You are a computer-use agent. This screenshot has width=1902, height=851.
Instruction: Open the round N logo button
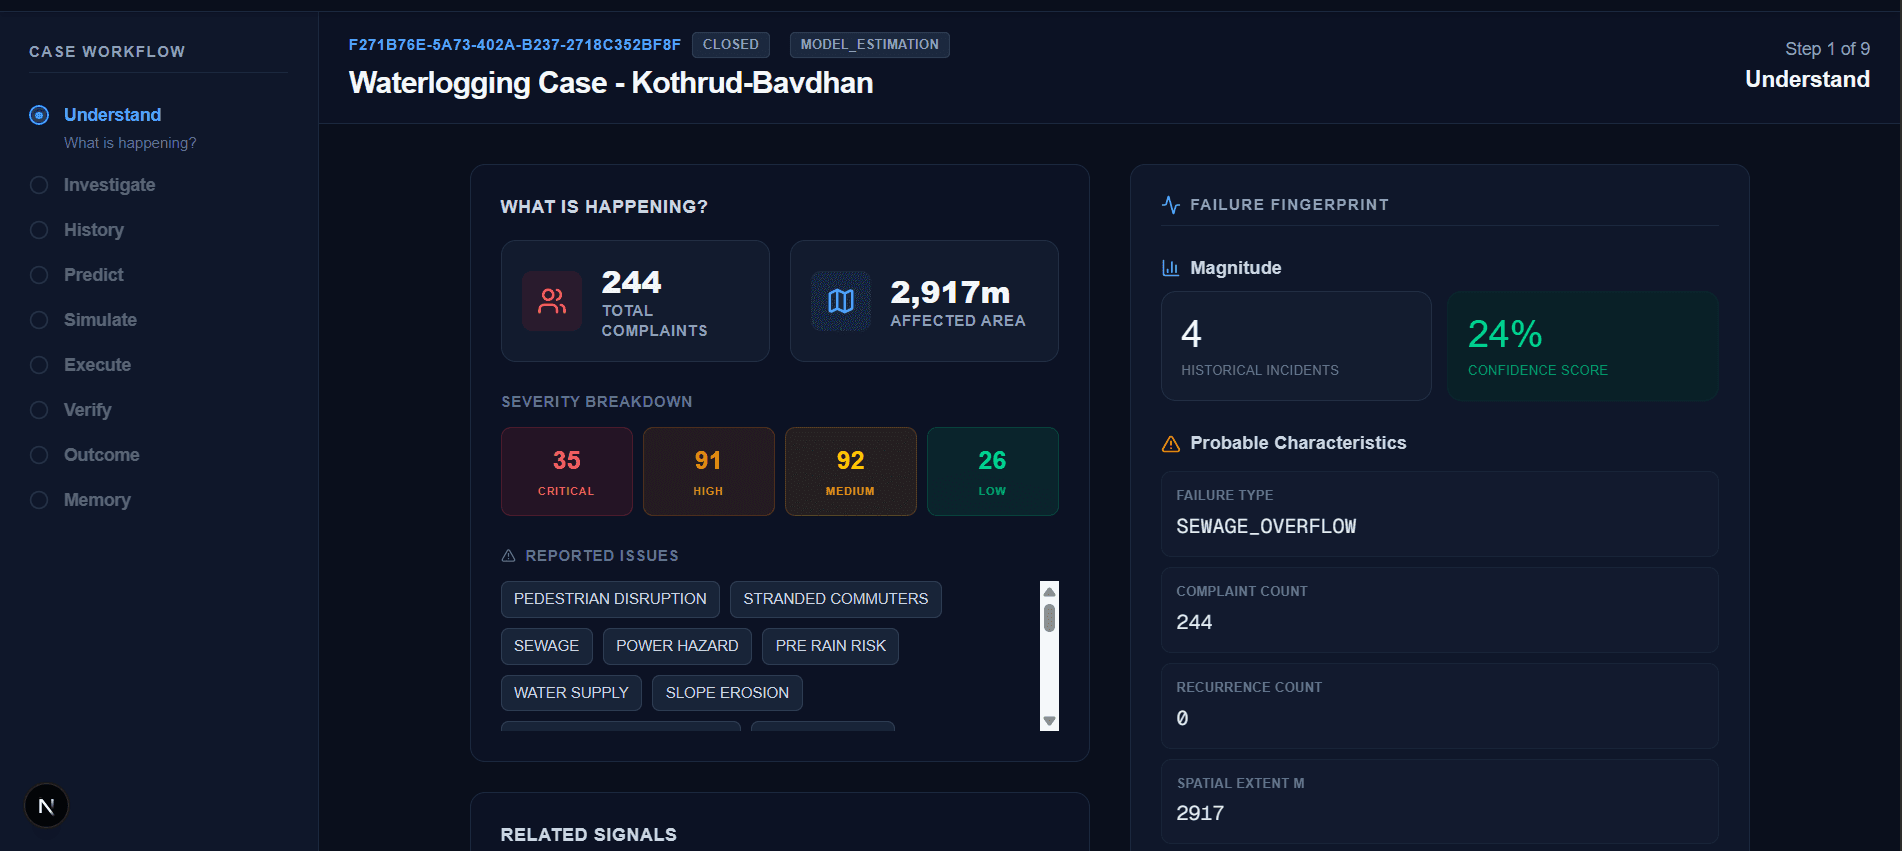coord(46,806)
